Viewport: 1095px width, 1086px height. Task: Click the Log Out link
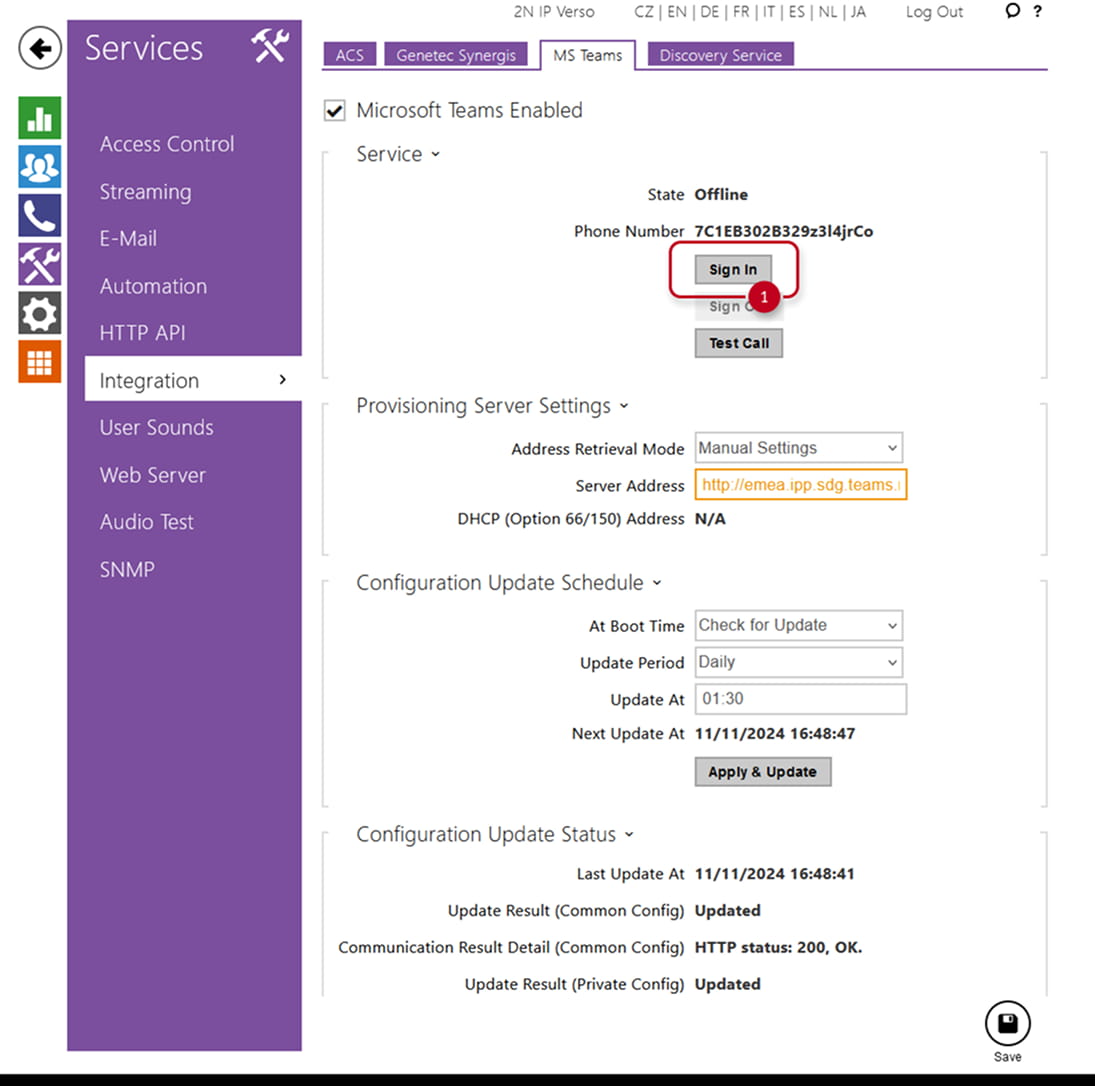click(934, 12)
